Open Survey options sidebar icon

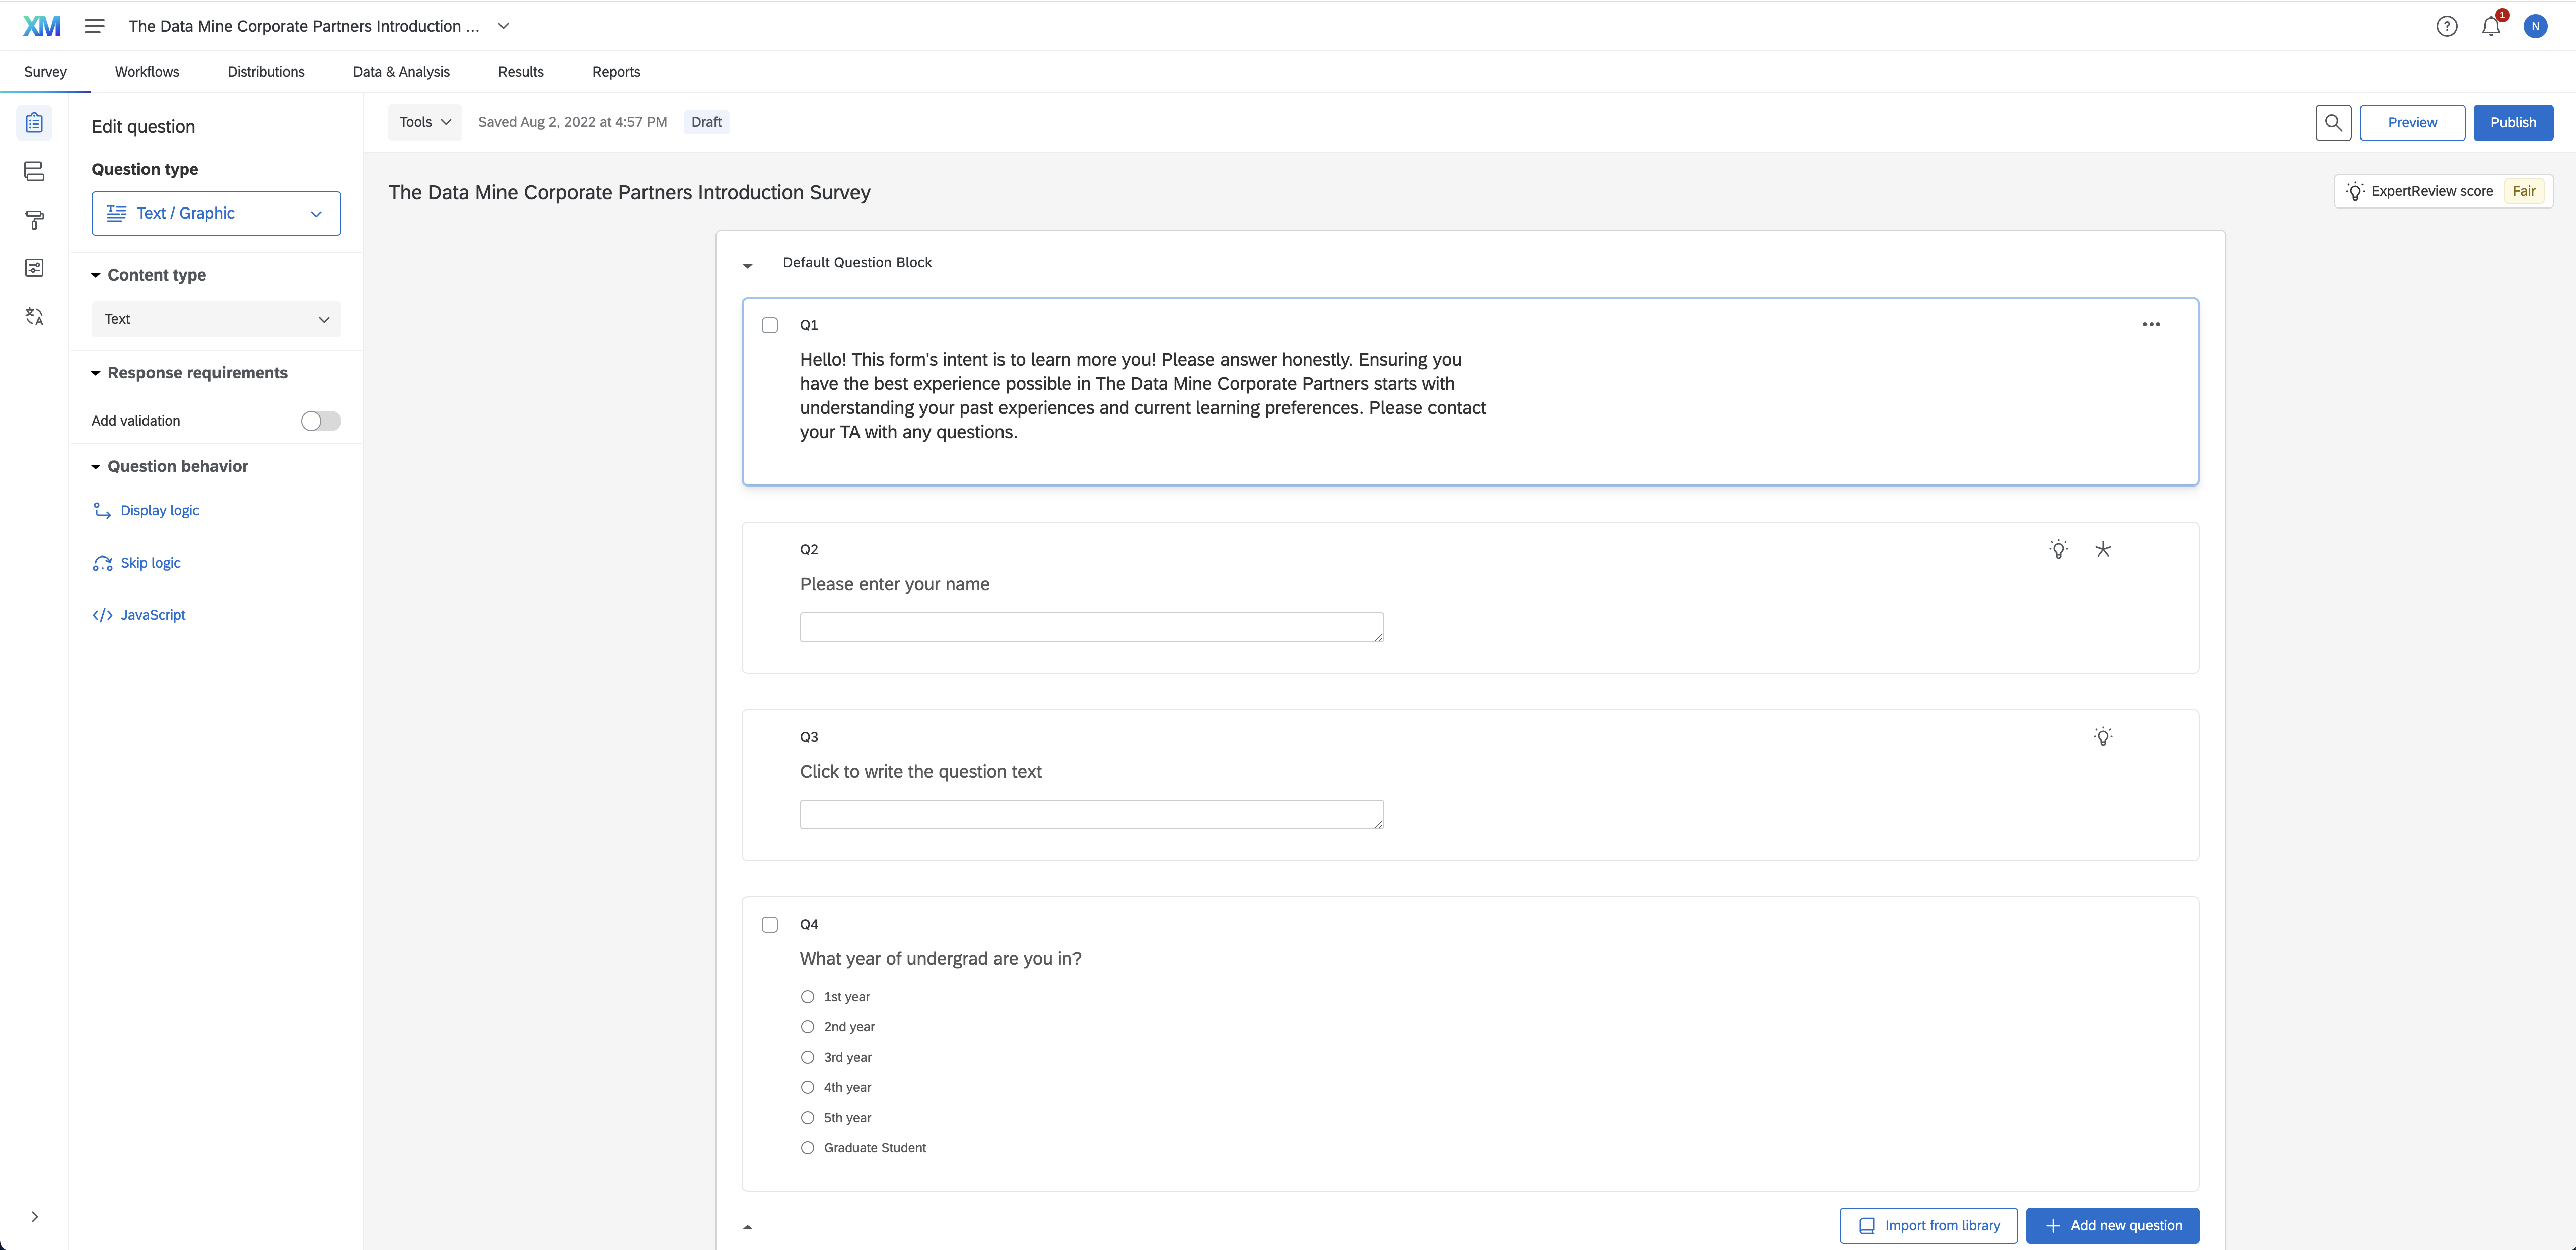pyautogui.click(x=34, y=268)
